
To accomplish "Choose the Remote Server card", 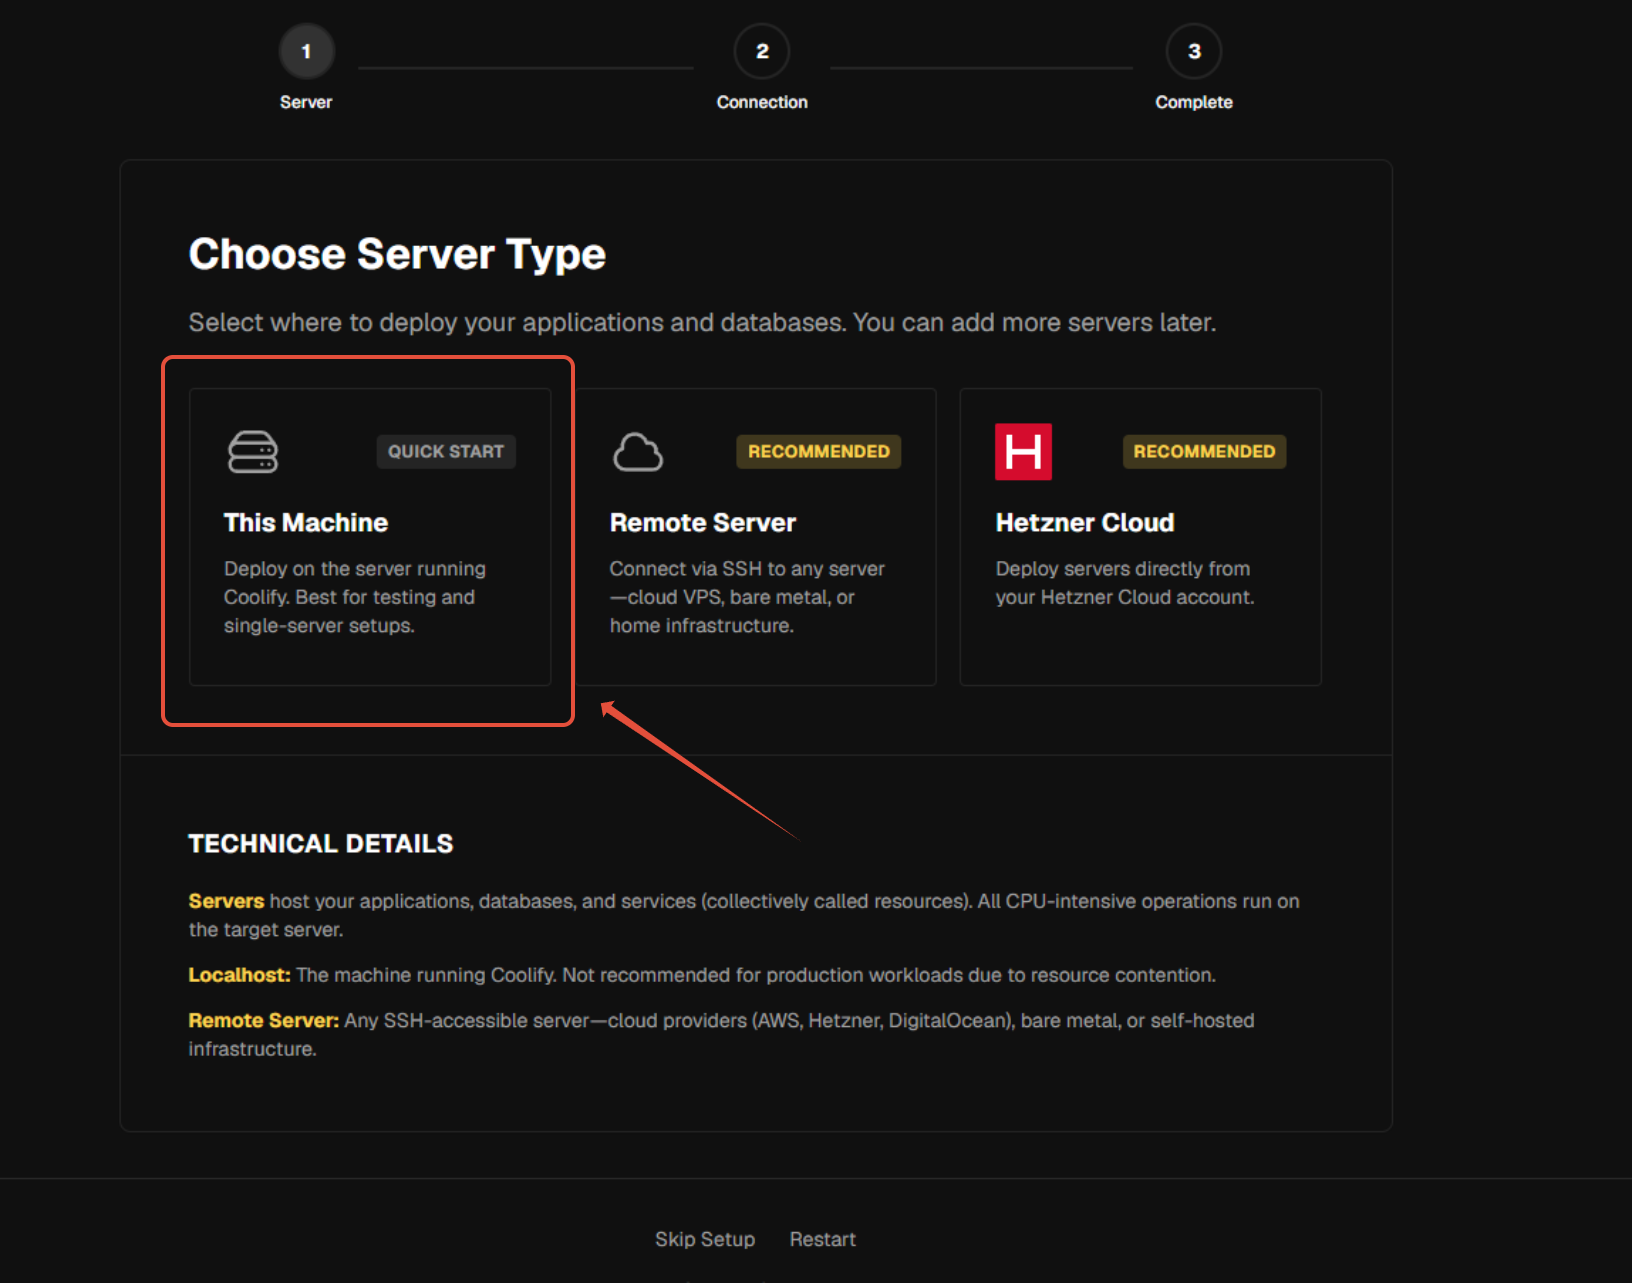I will [756, 537].
